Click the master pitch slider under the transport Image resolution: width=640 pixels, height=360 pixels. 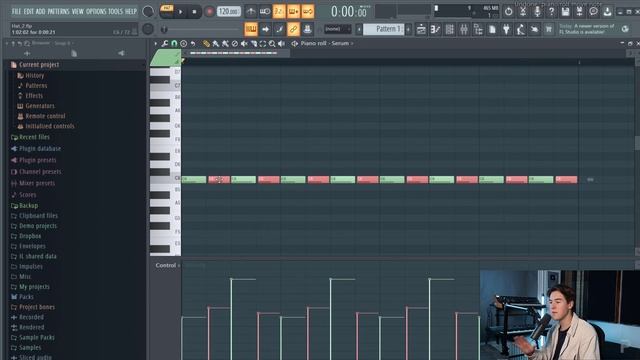(x=202, y=29)
